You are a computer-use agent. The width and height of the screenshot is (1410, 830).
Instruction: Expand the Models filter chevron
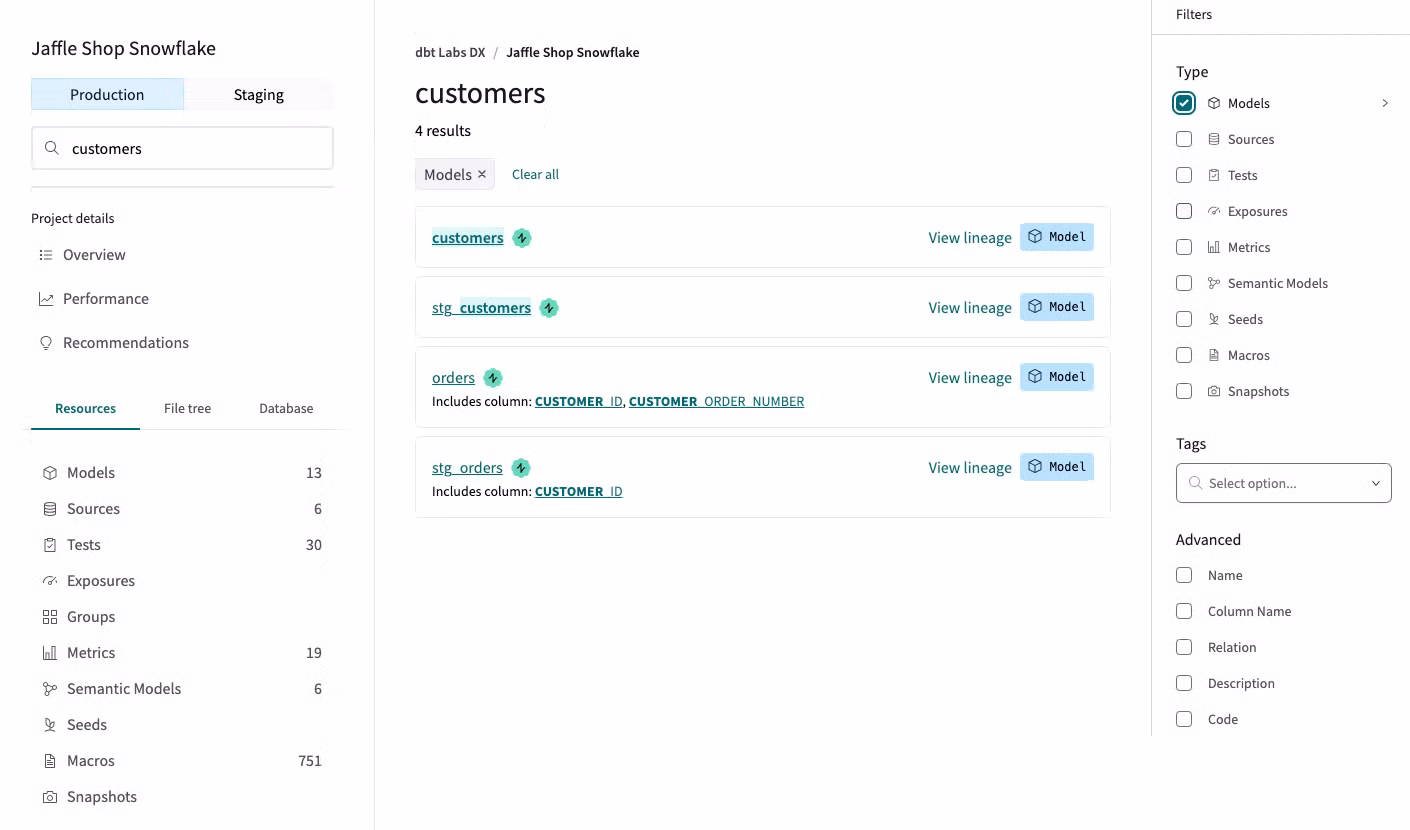(1384, 102)
